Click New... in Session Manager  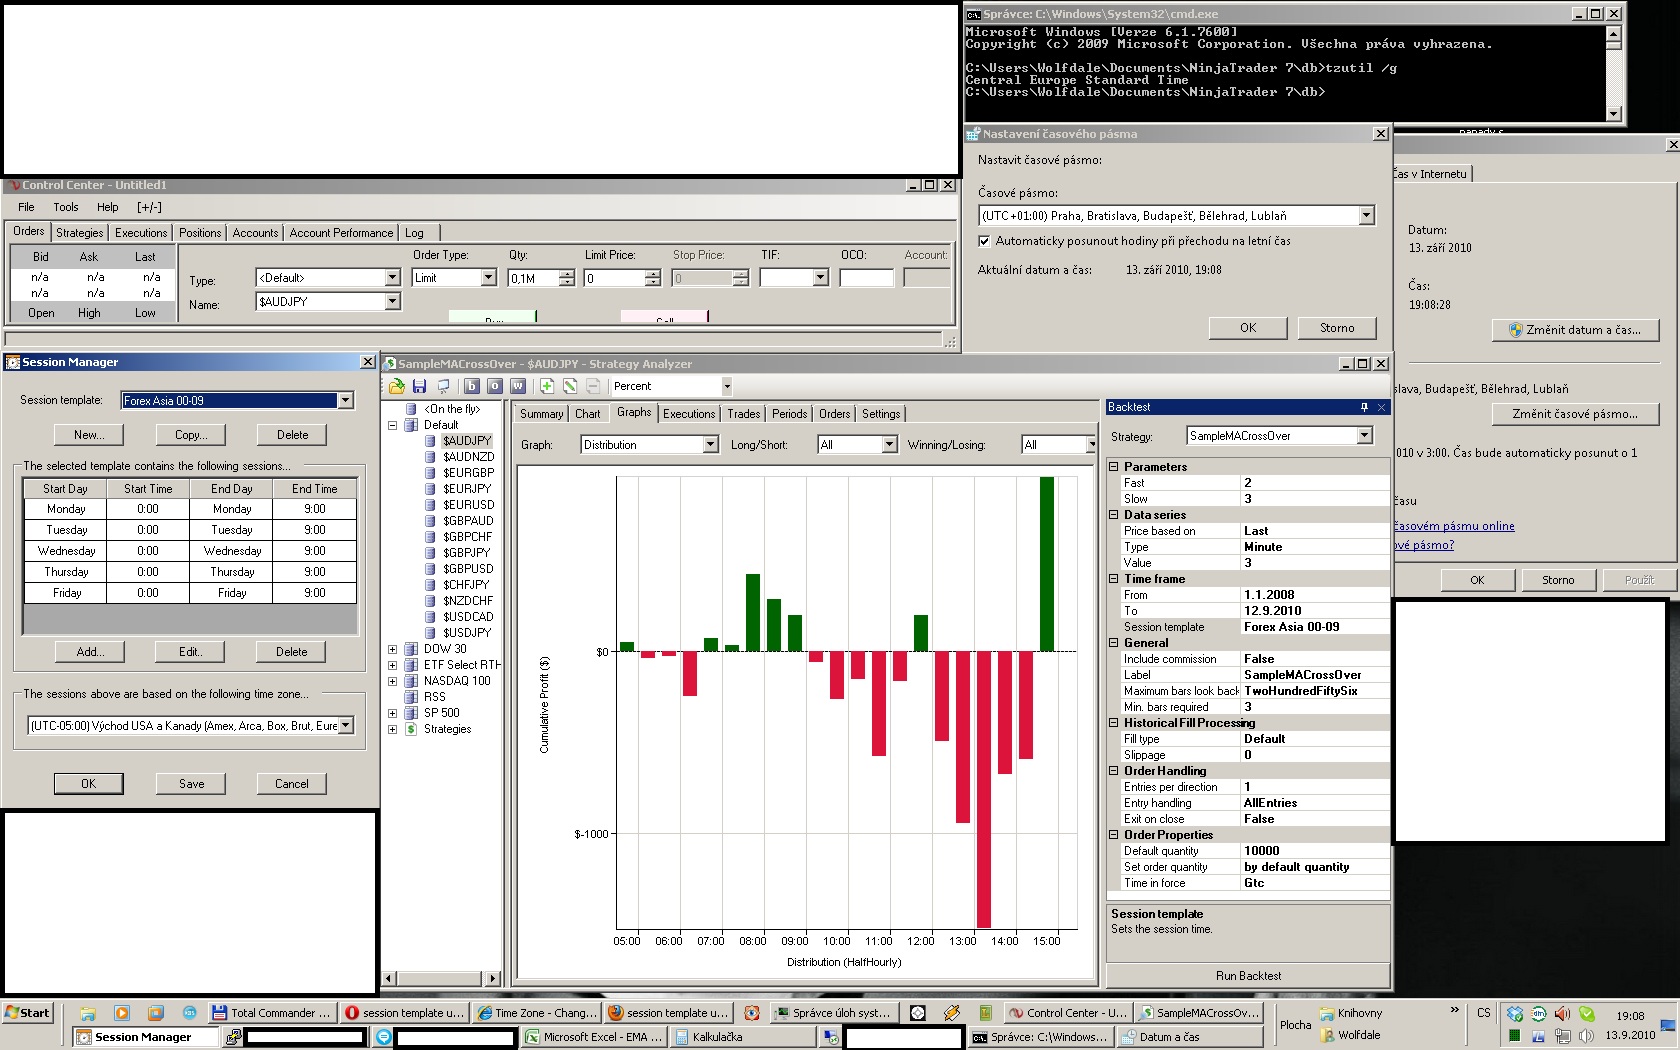(x=89, y=435)
